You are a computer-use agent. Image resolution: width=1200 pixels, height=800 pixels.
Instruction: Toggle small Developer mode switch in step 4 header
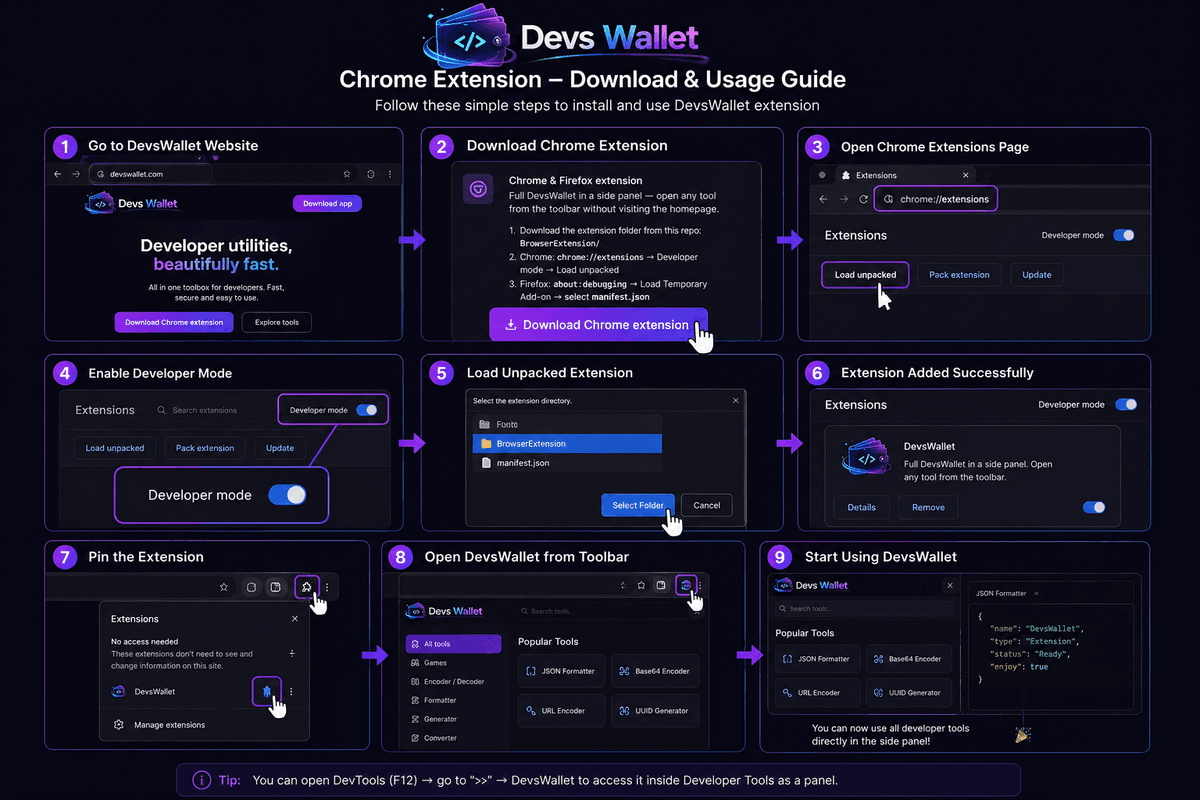coord(367,410)
